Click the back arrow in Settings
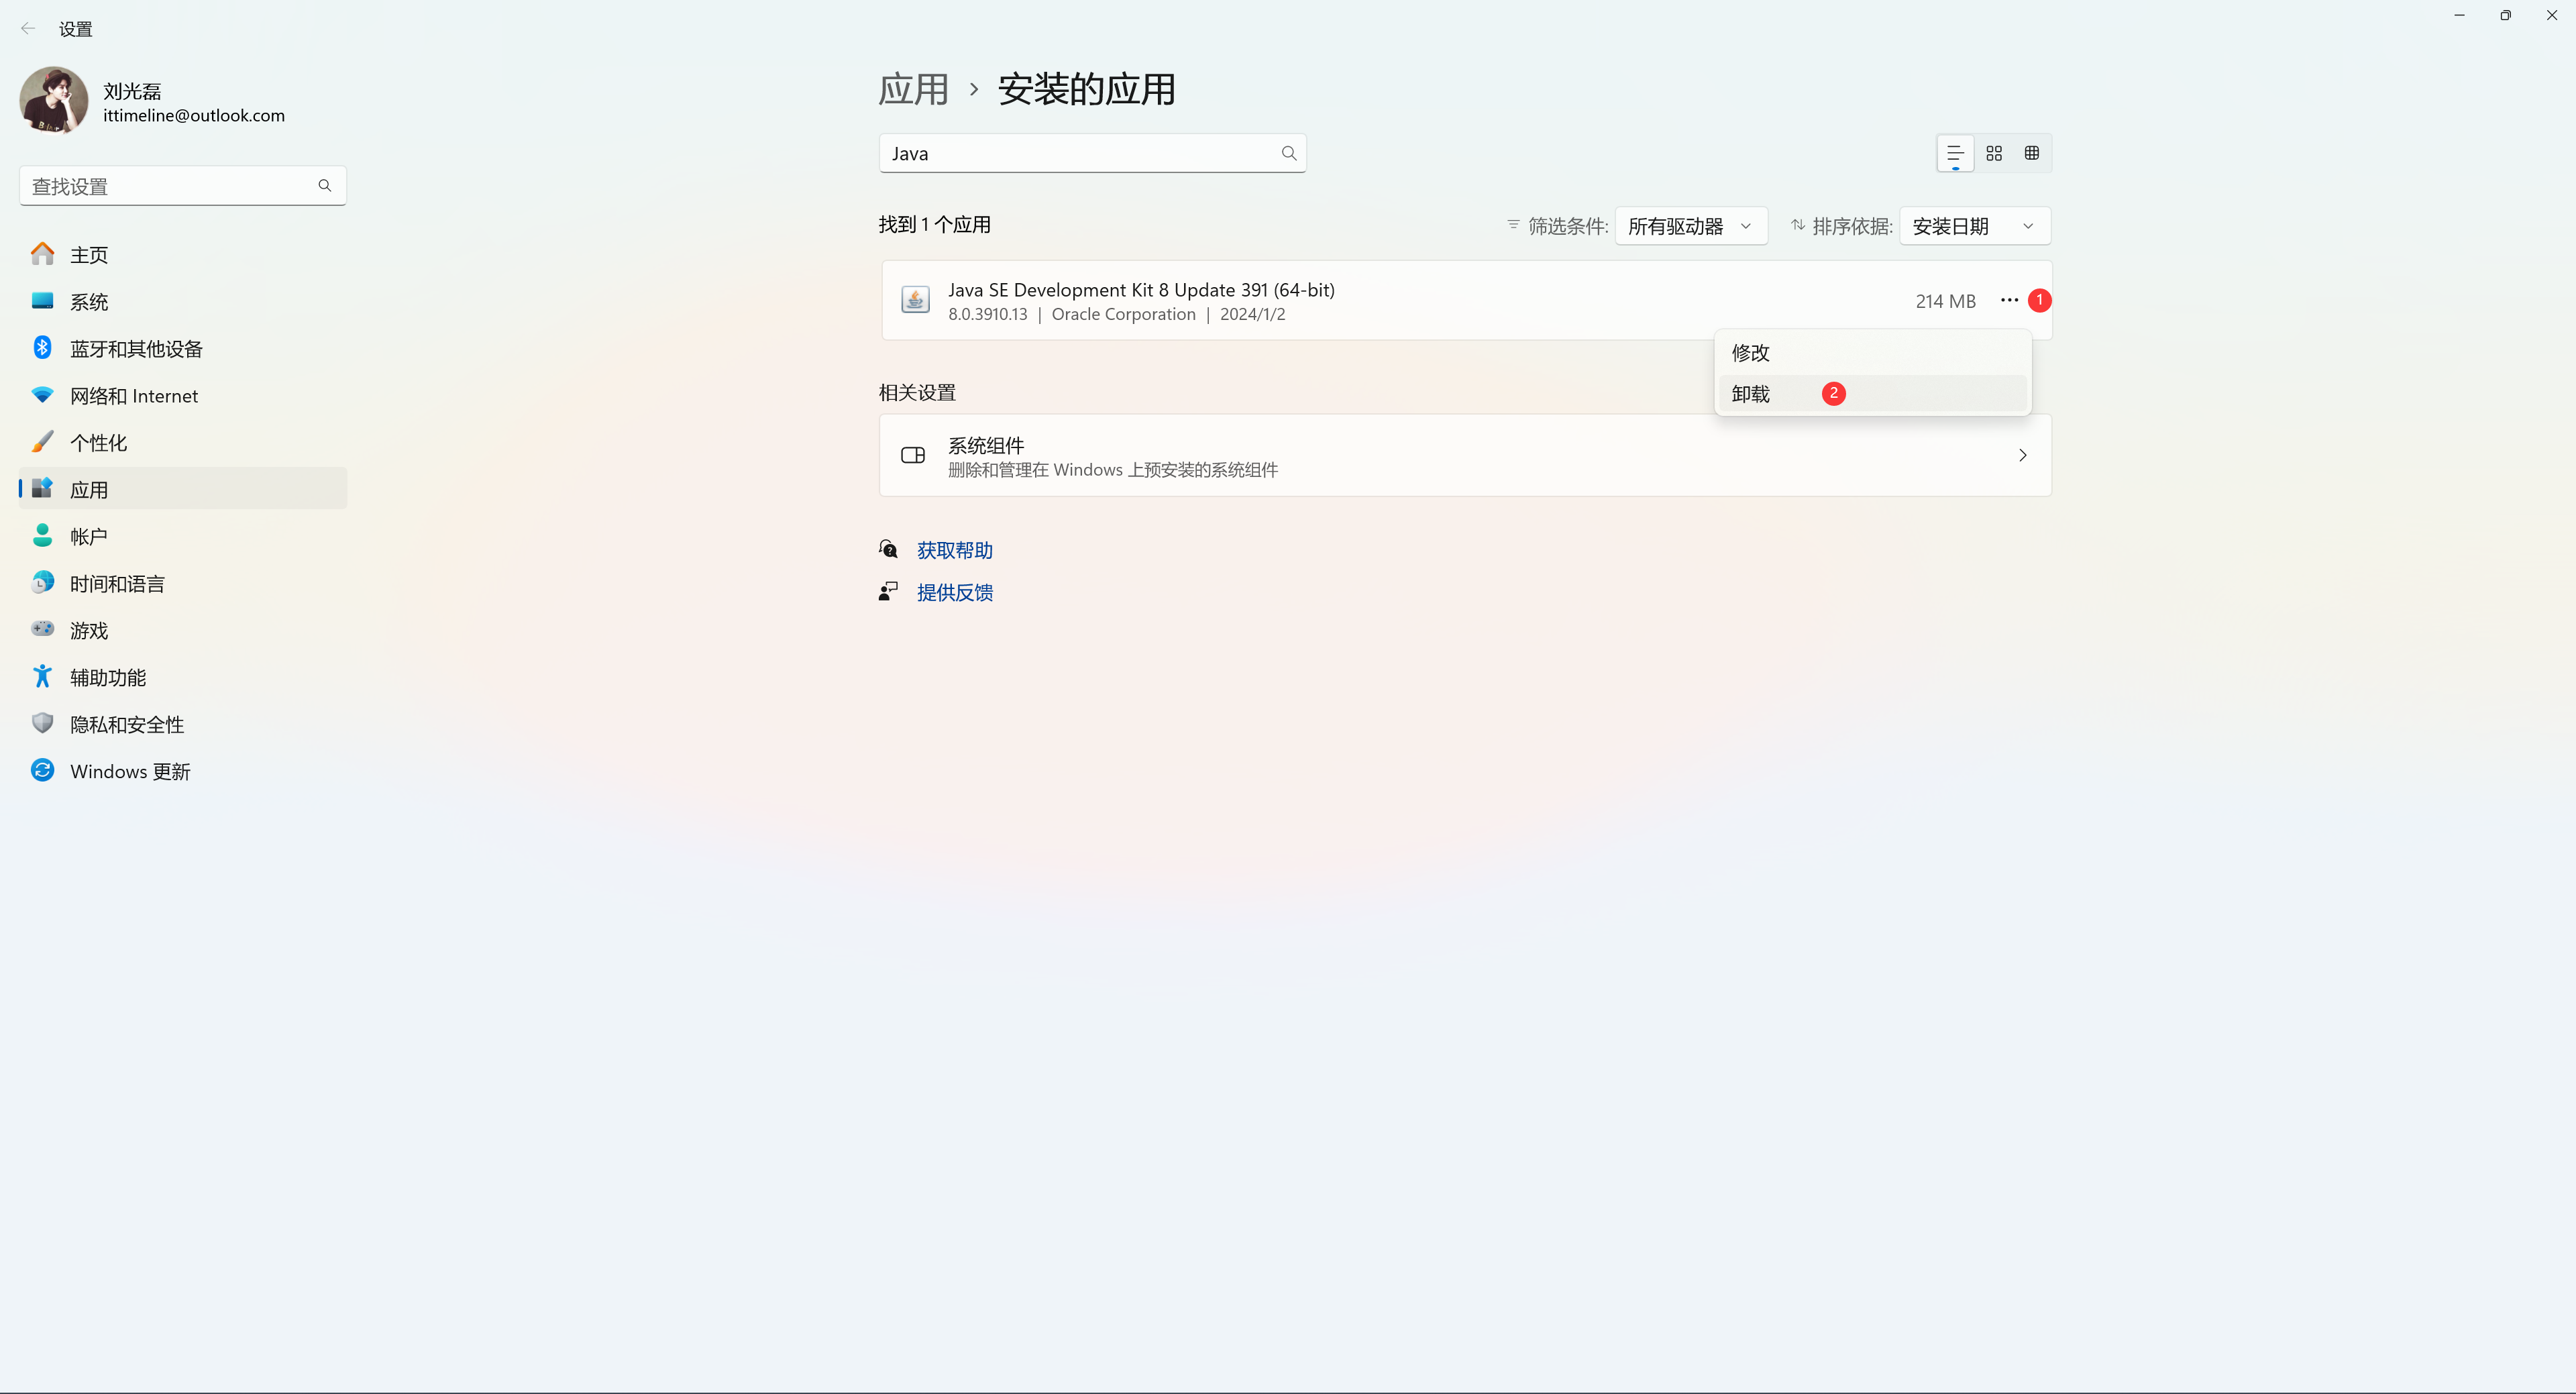Screen dimensions: 2576x1394 [28, 29]
